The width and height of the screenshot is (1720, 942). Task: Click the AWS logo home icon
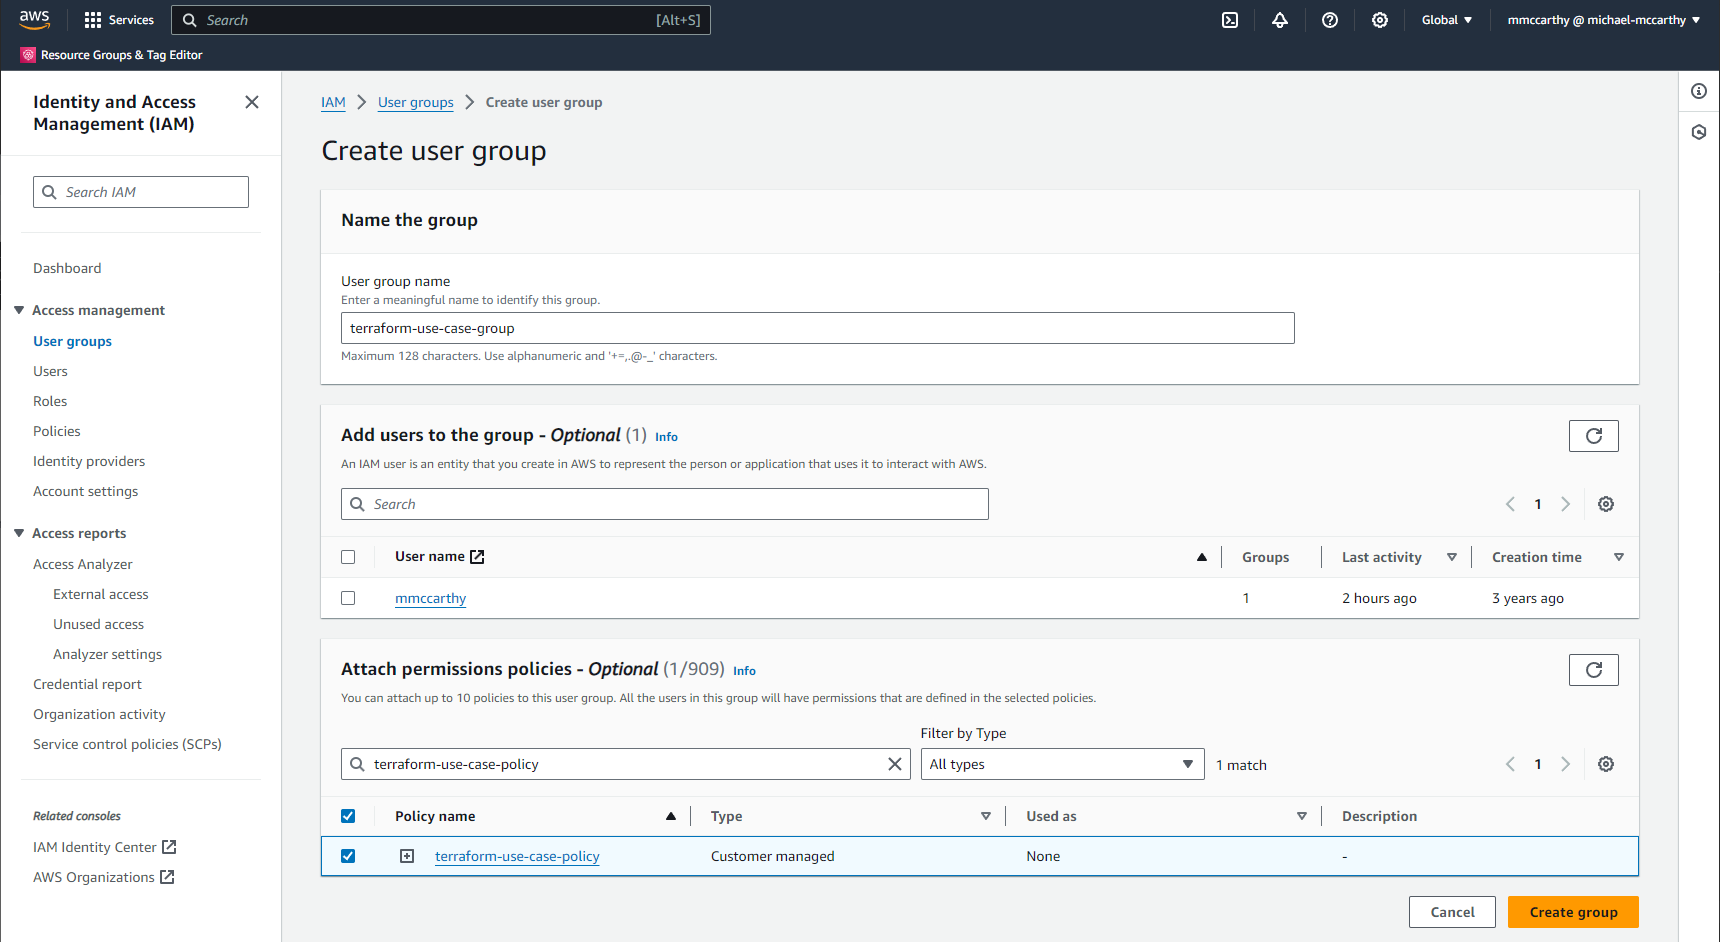[x=34, y=19]
